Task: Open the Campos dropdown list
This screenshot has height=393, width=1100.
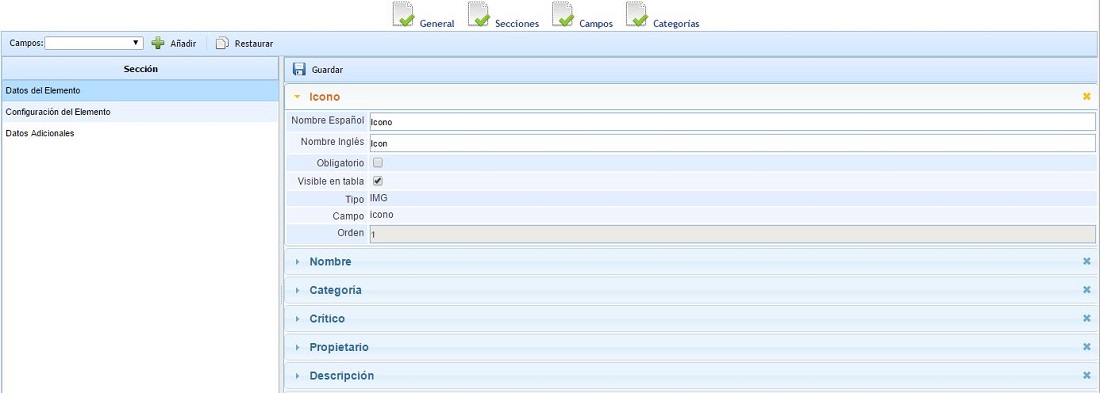Action: pos(94,44)
